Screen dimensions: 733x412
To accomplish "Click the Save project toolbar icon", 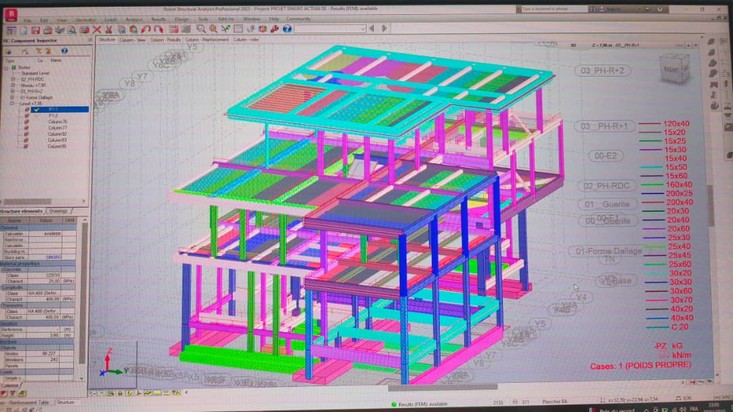I will pos(36,29).
